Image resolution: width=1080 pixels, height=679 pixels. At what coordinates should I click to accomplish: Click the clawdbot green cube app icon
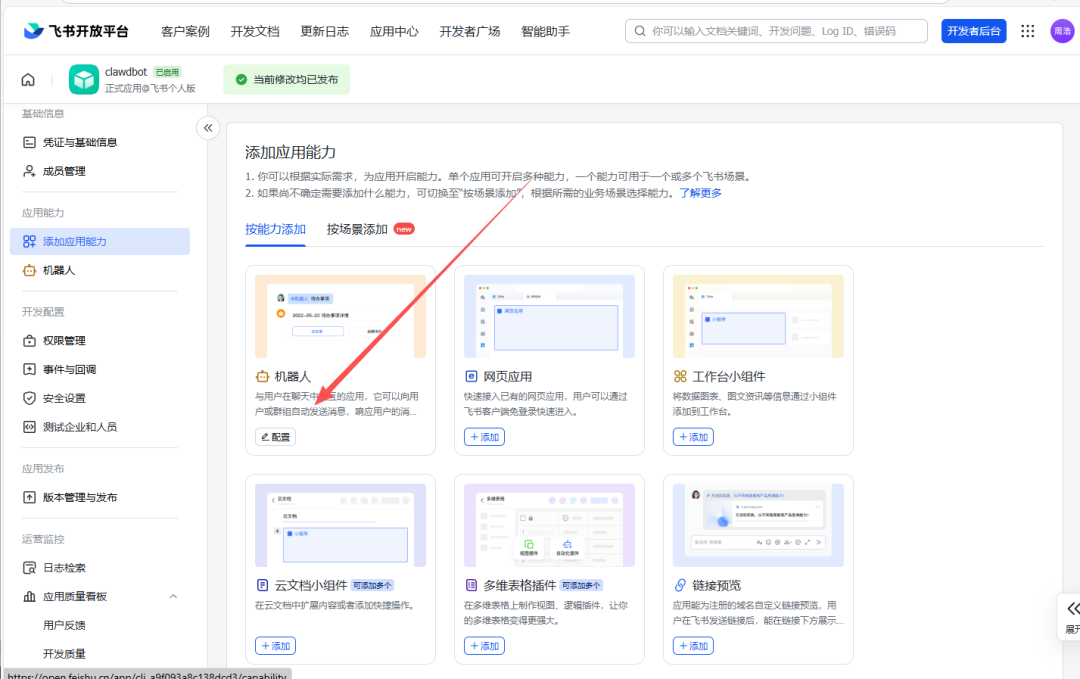point(84,79)
